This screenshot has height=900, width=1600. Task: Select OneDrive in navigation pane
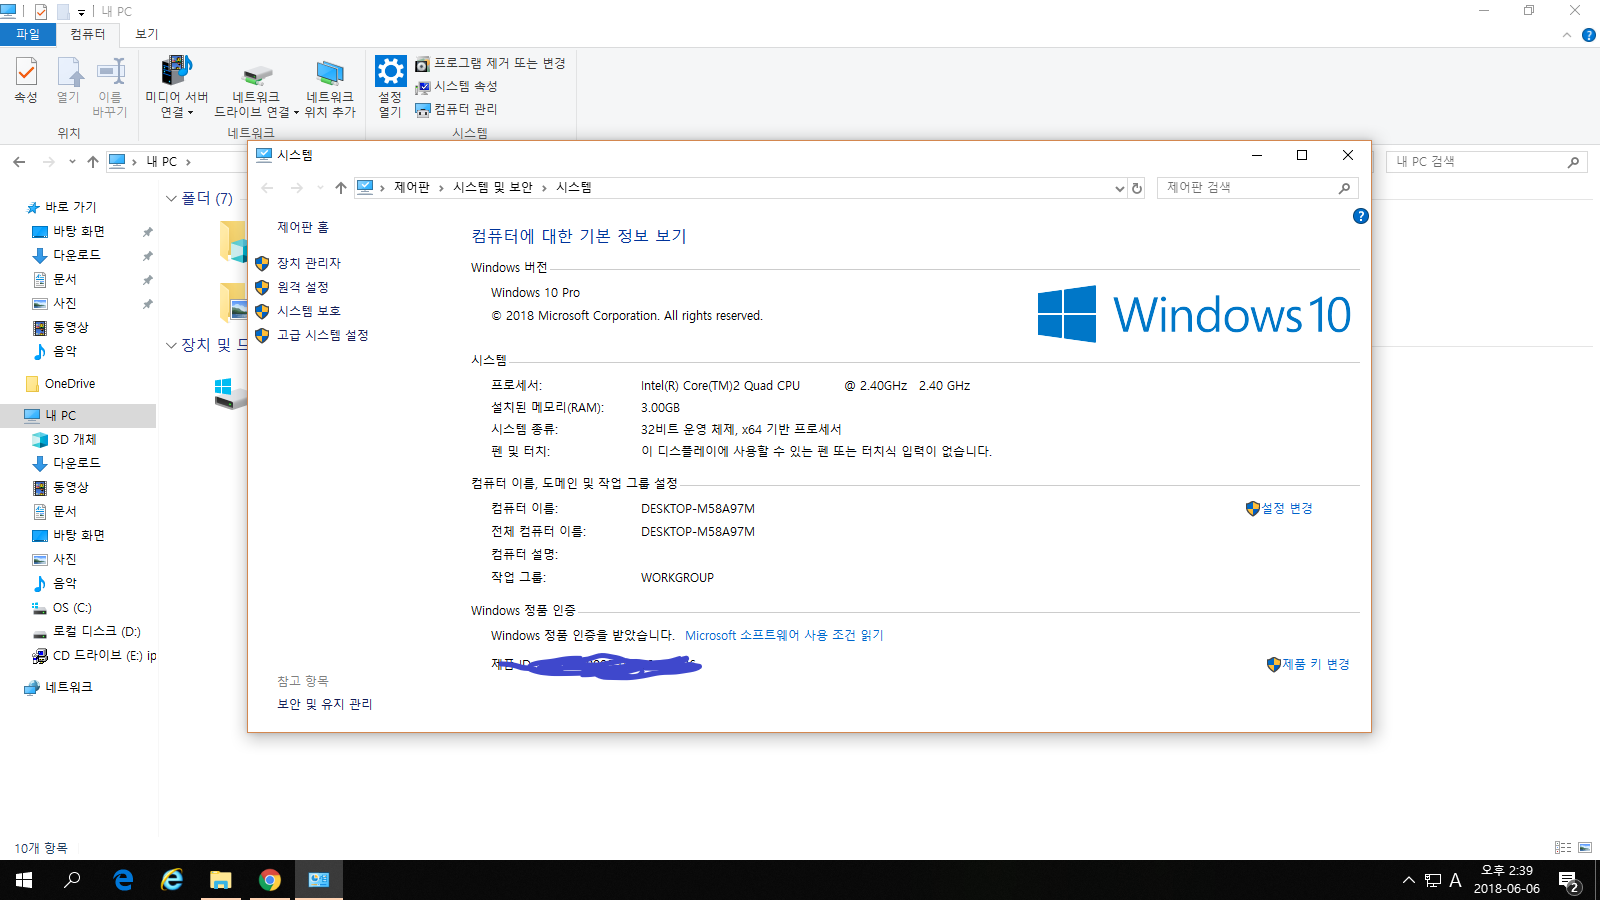(70, 384)
